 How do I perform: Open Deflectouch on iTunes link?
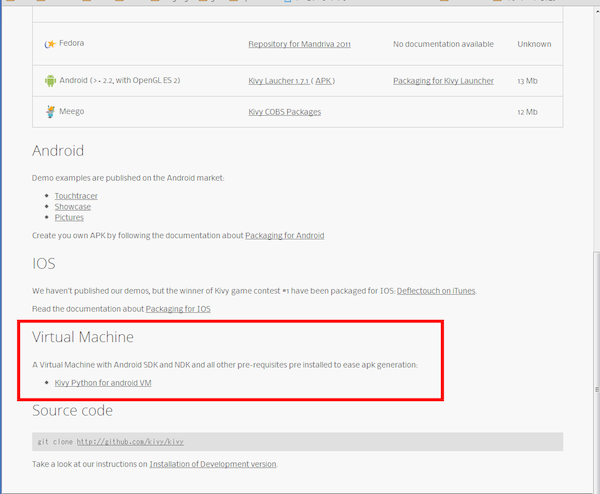pyautogui.click(x=436, y=291)
